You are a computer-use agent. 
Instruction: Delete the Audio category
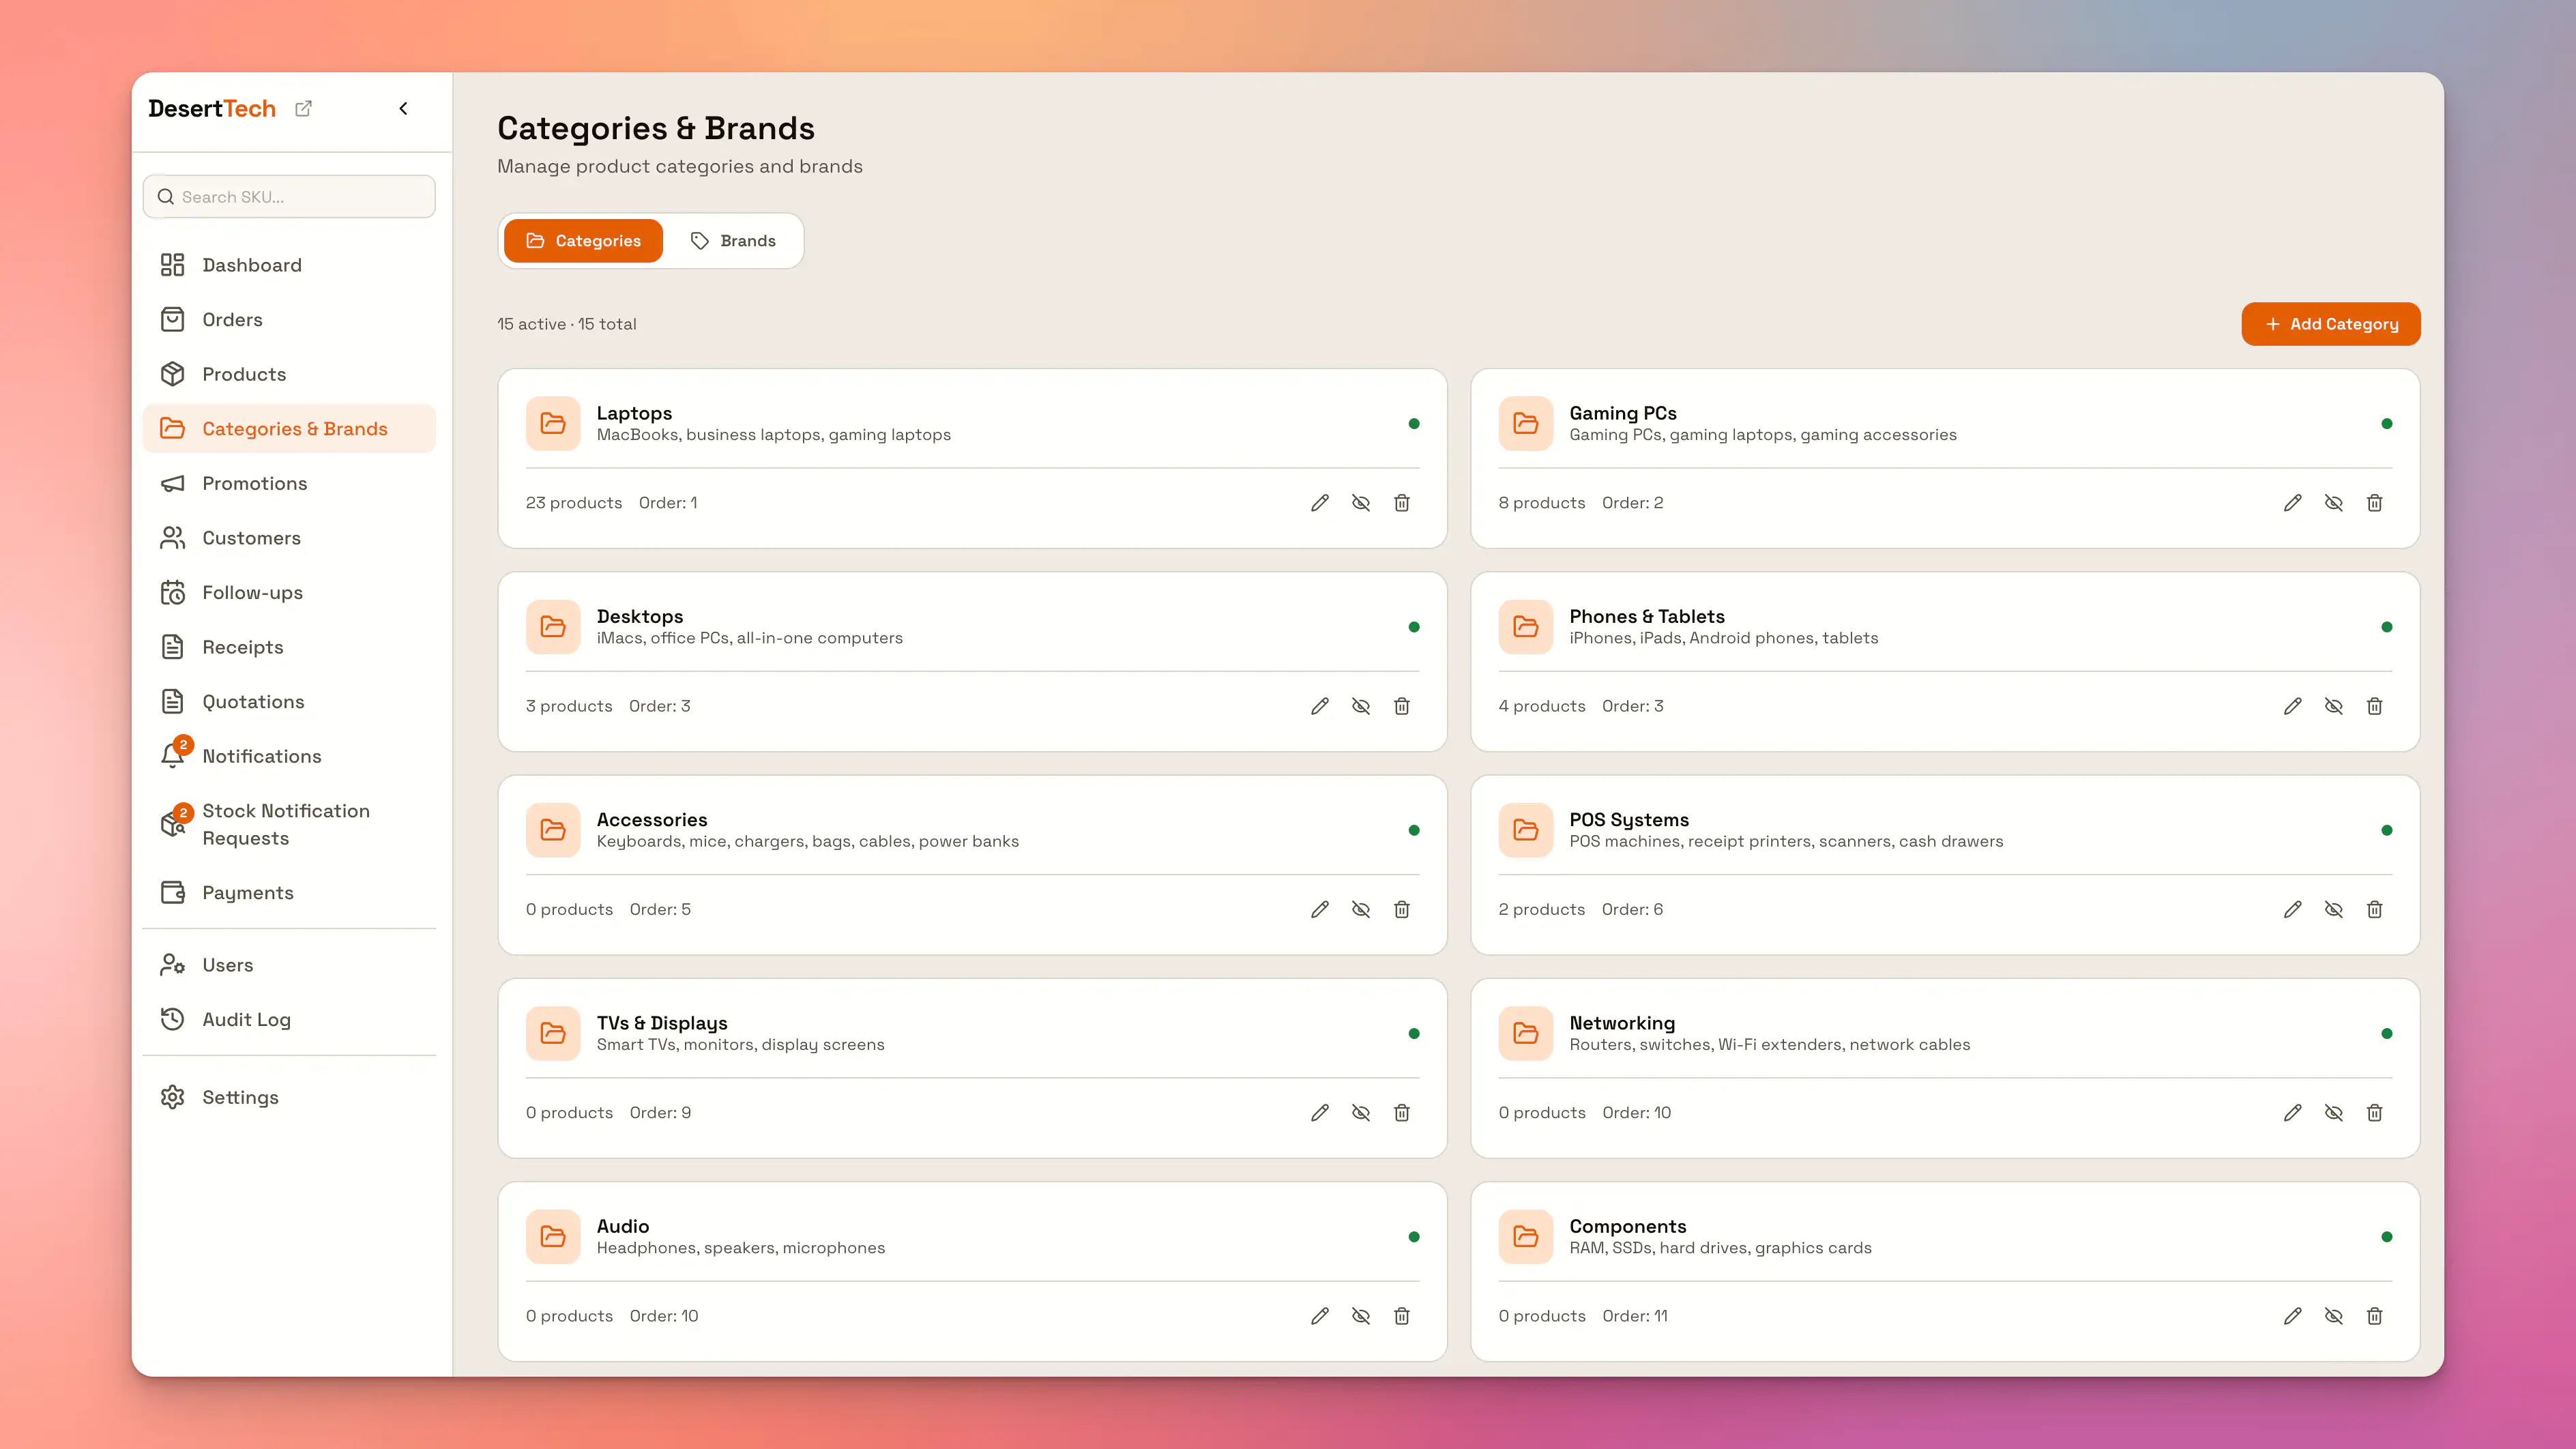1402,1316
